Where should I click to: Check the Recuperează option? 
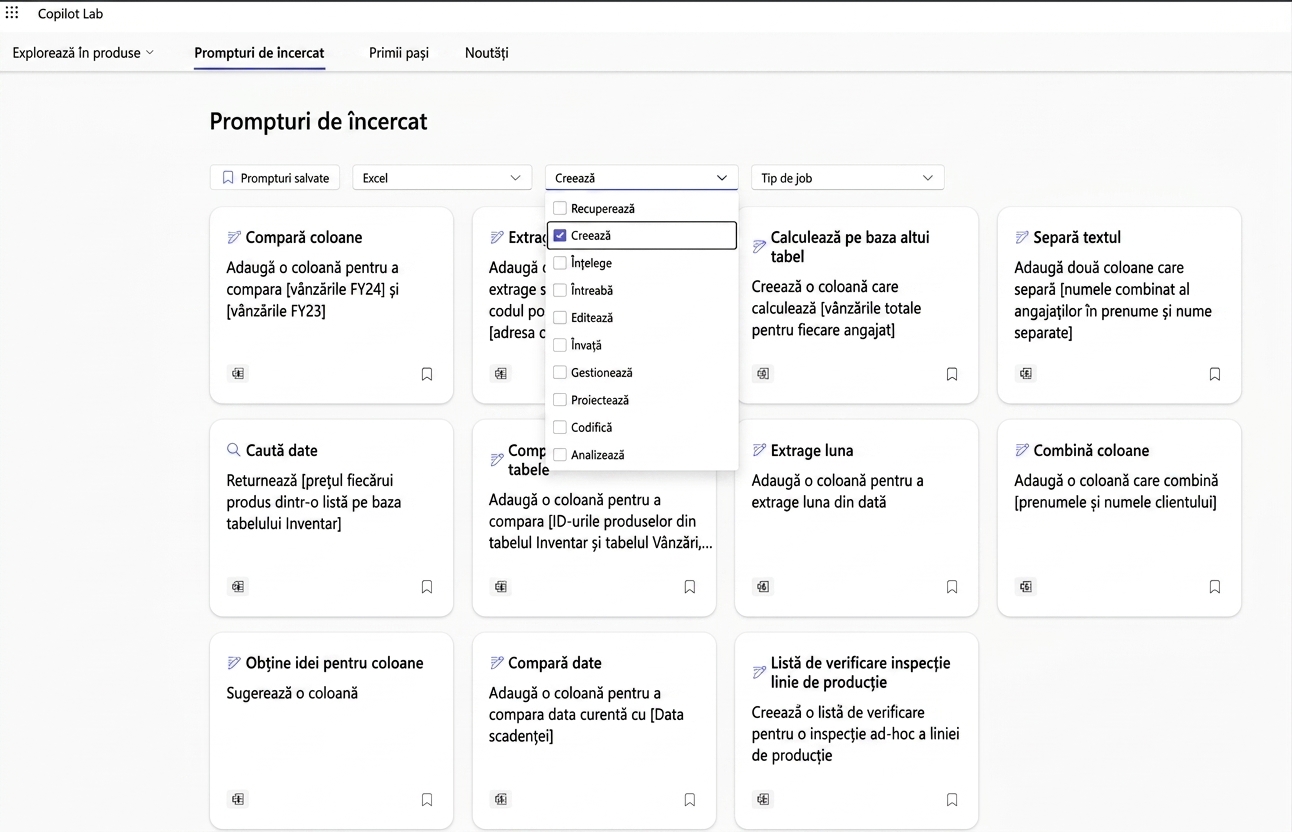(560, 208)
